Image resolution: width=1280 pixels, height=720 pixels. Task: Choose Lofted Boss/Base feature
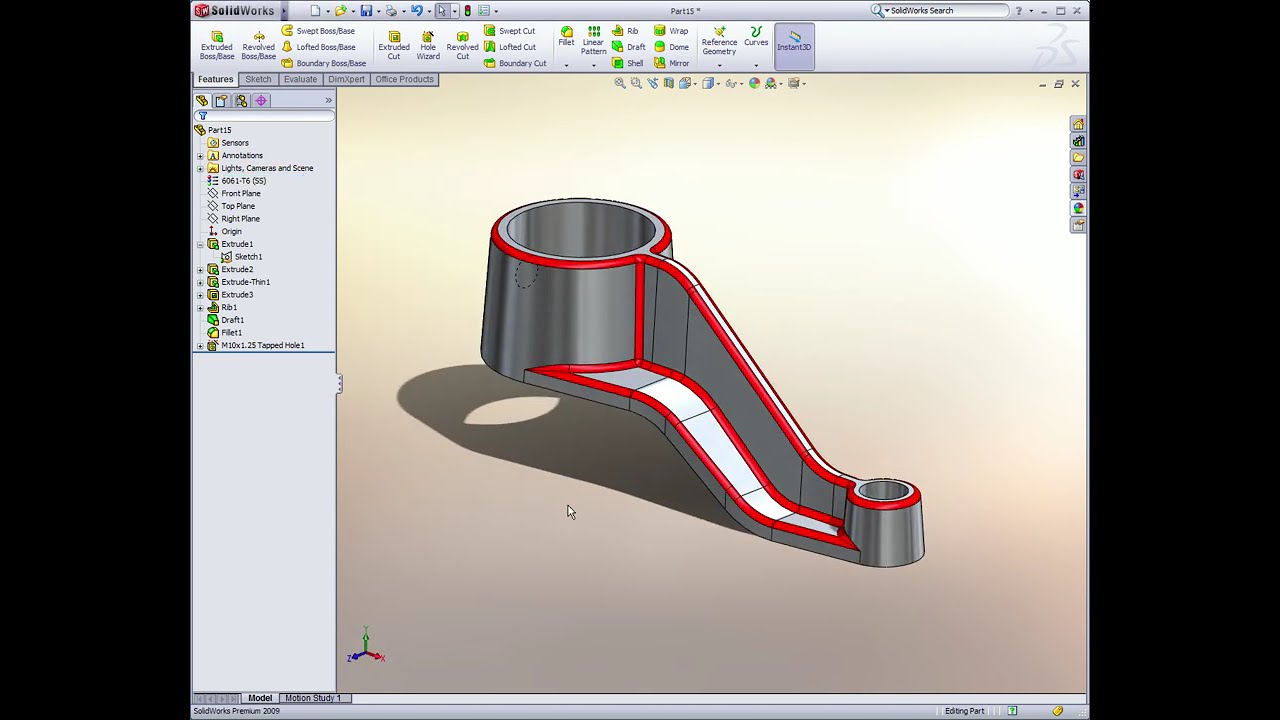tap(318, 47)
